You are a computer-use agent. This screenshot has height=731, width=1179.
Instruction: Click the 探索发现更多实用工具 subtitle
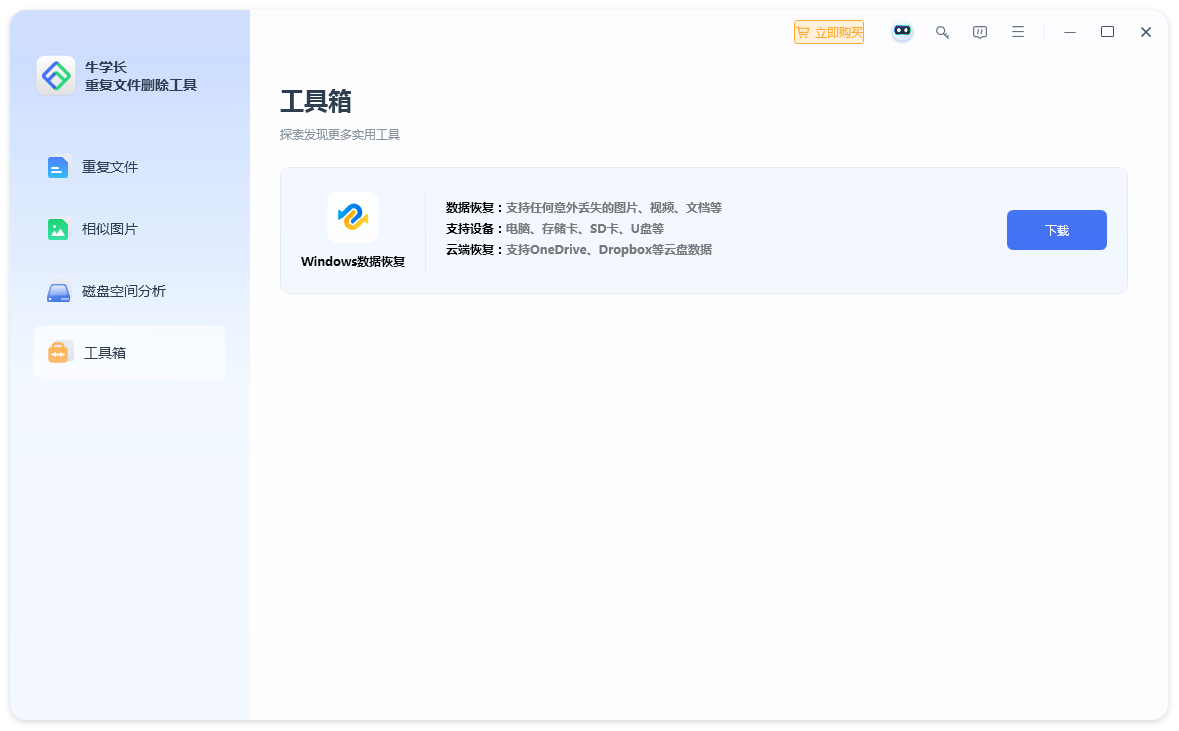click(340, 135)
